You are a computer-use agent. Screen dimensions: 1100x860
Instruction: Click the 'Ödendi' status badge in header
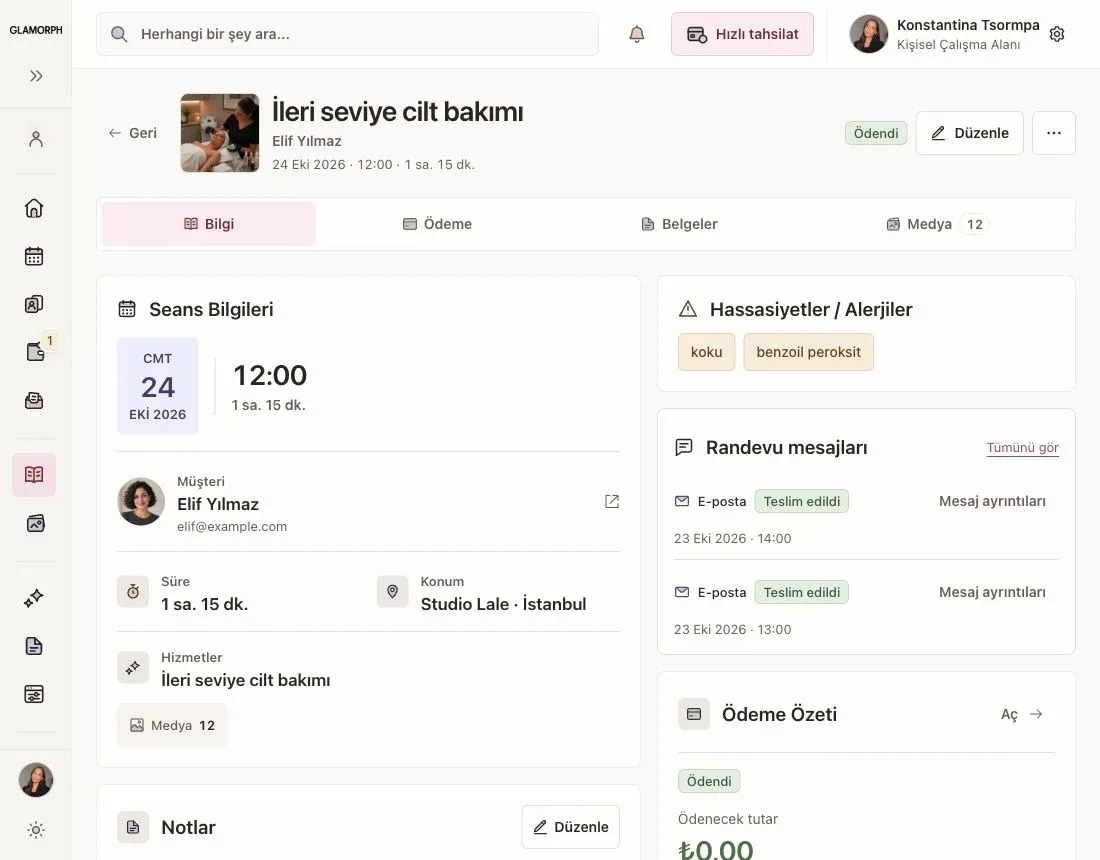tap(876, 133)
